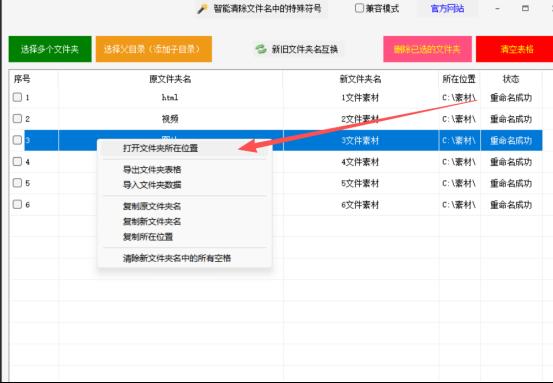The height and width of the screenshot is (383, 553).
Task: Choose 打开文件夹所在位置 from the context menu
Action: (184, 148)
